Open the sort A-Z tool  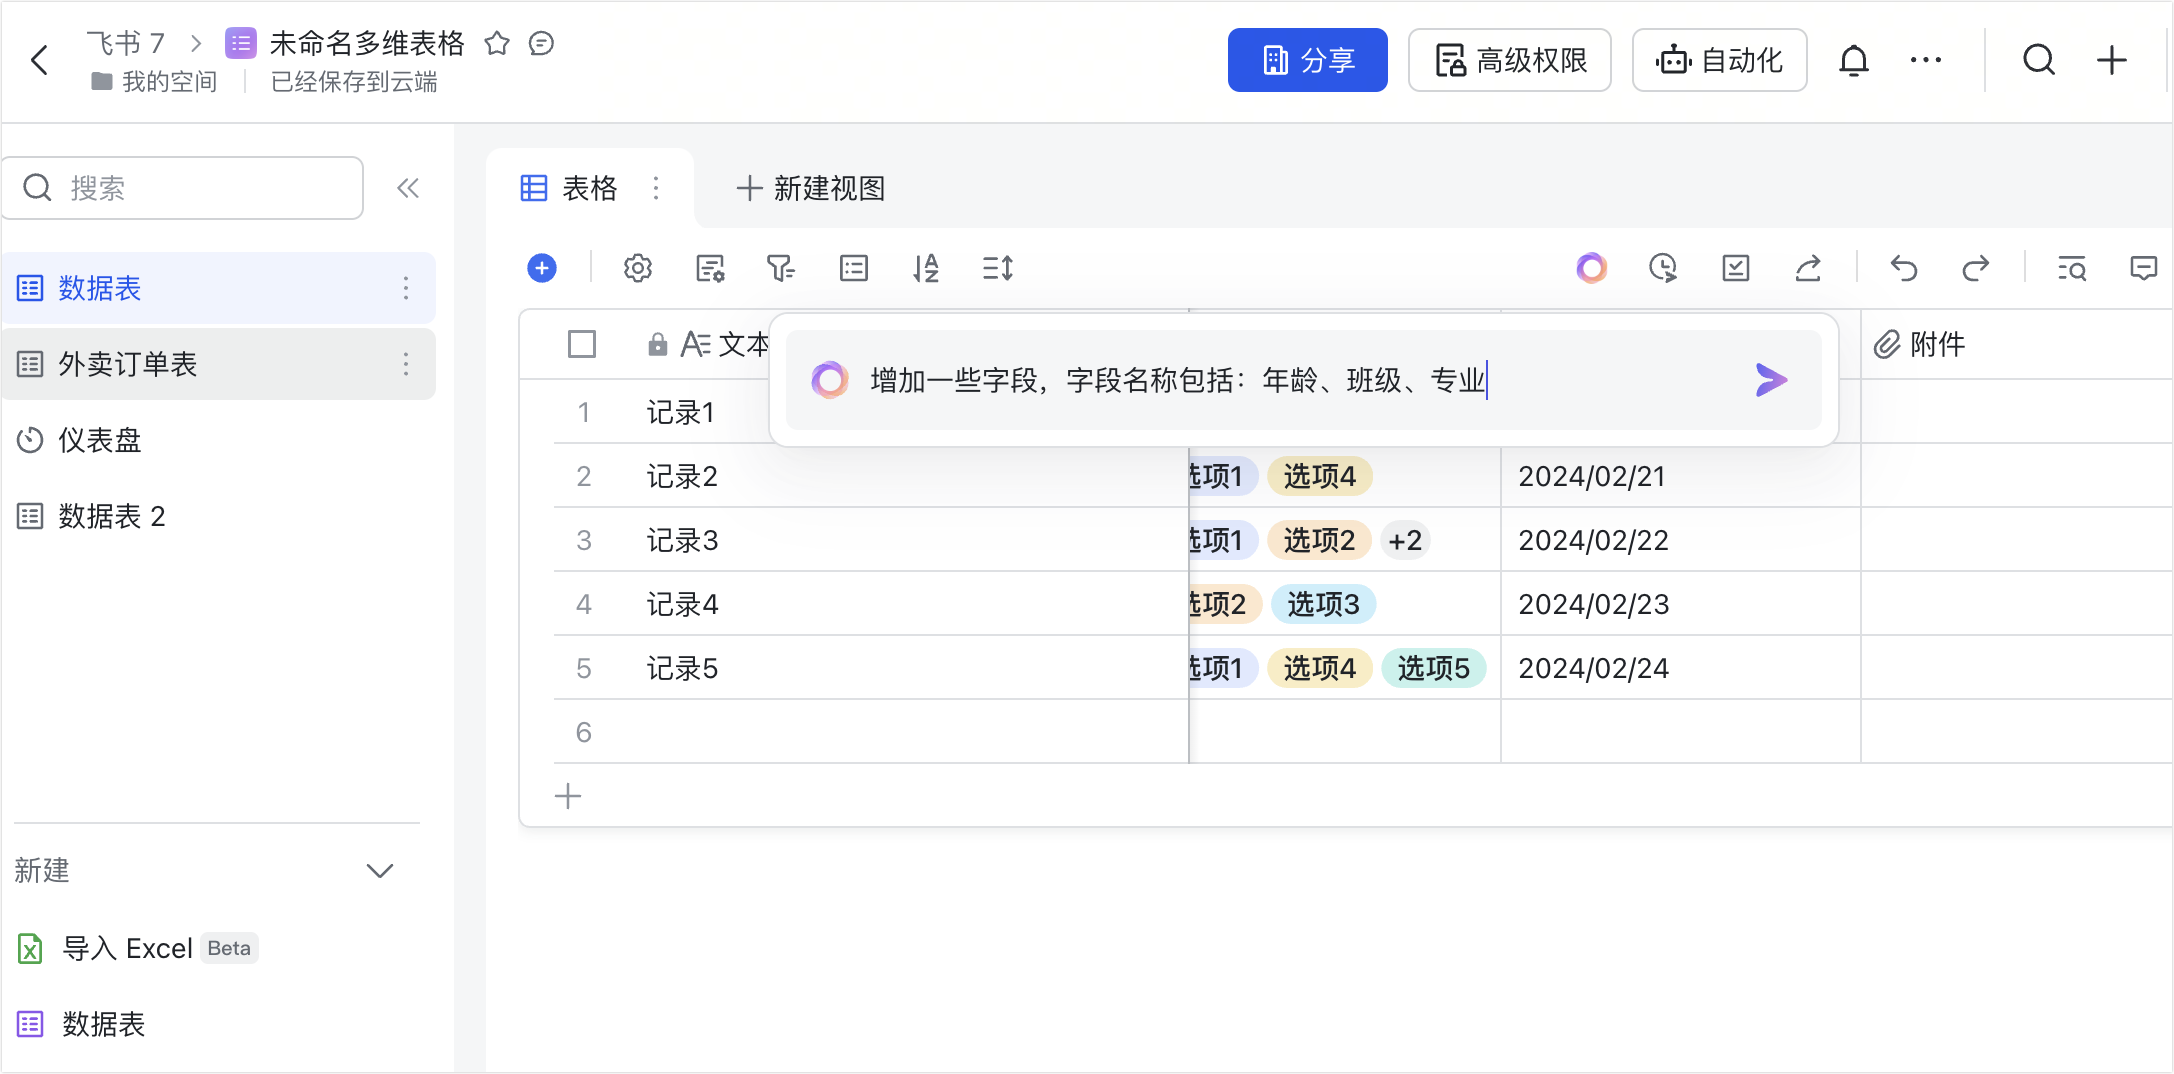[x=926, y=268]
